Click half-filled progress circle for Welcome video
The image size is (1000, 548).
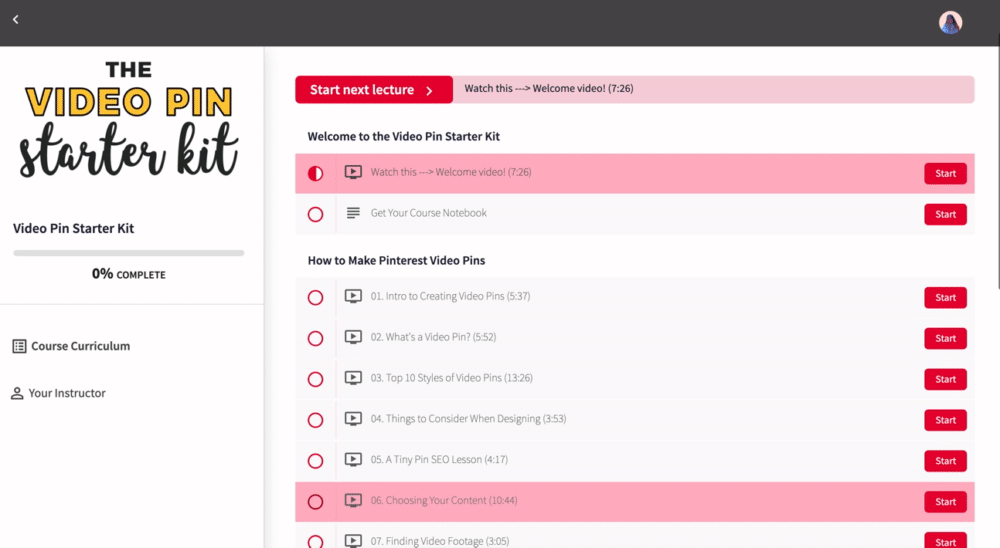(x=315, y=174)
